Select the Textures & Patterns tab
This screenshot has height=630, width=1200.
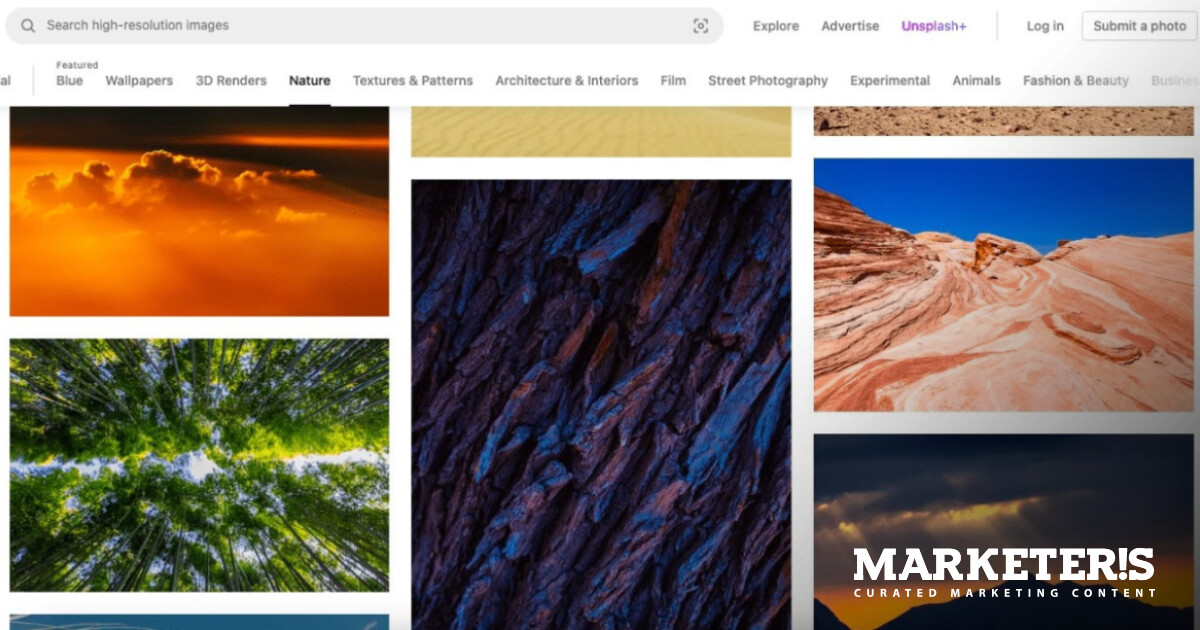tap(412, 81)
